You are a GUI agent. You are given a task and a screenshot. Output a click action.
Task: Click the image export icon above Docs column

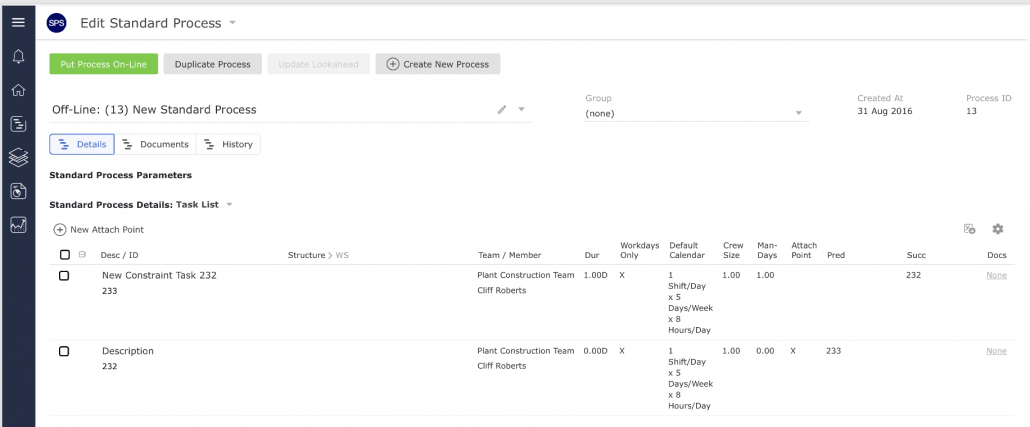click(x=970, y=229)
